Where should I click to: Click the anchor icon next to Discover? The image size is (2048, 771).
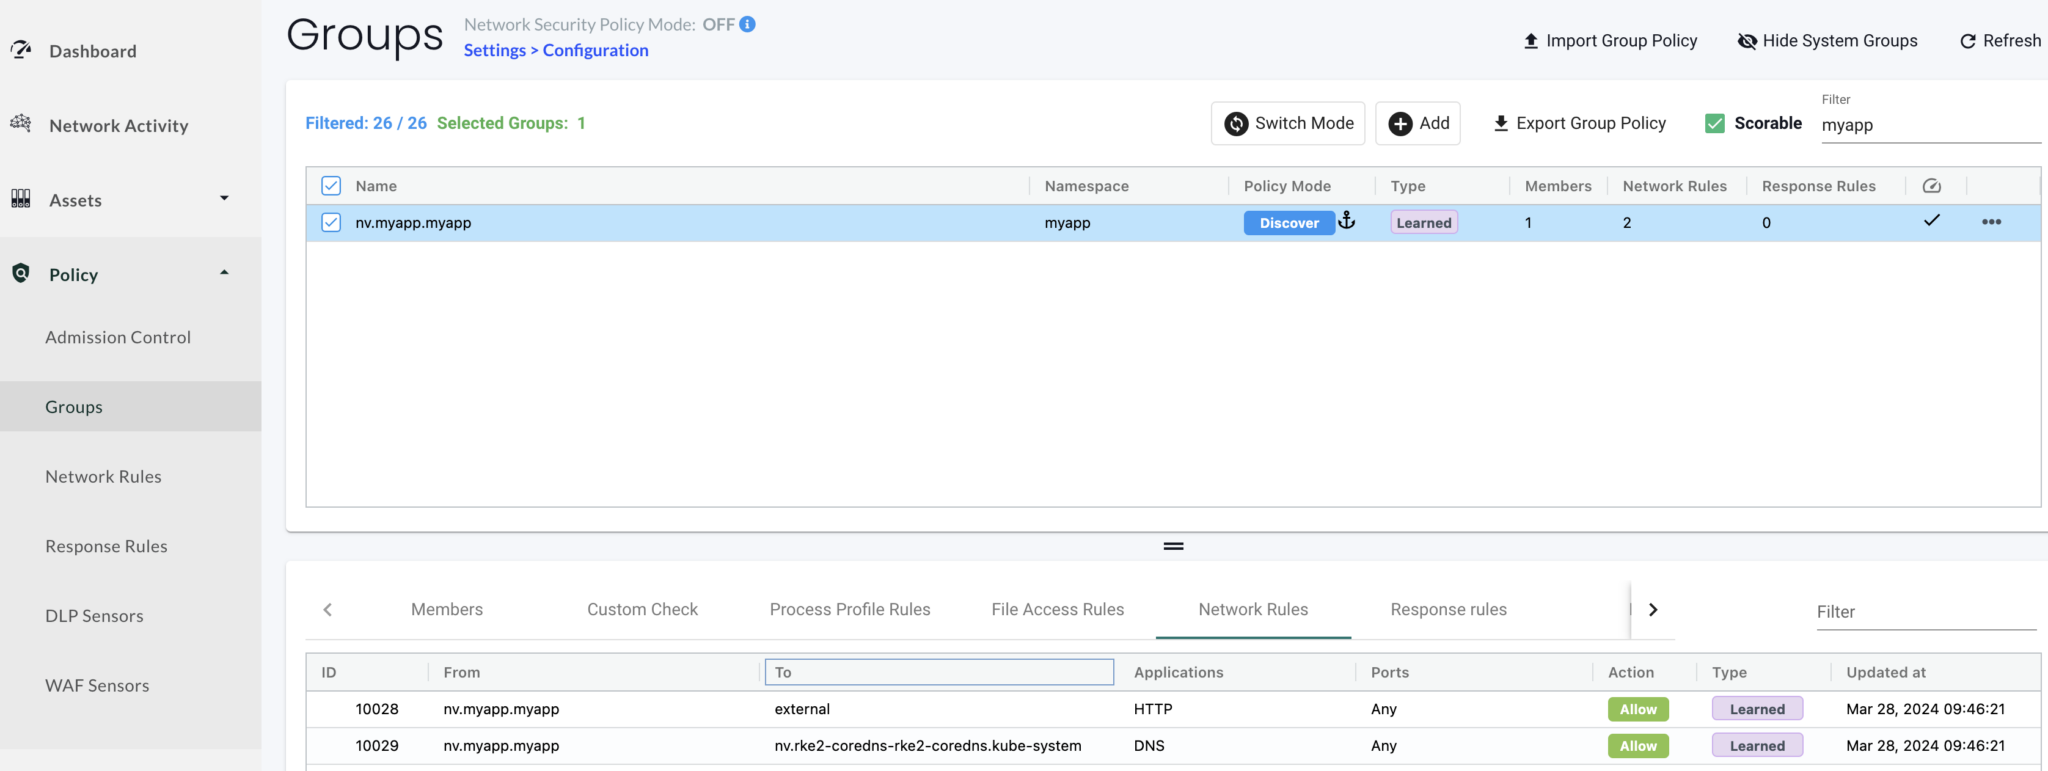click(1347, 221)
